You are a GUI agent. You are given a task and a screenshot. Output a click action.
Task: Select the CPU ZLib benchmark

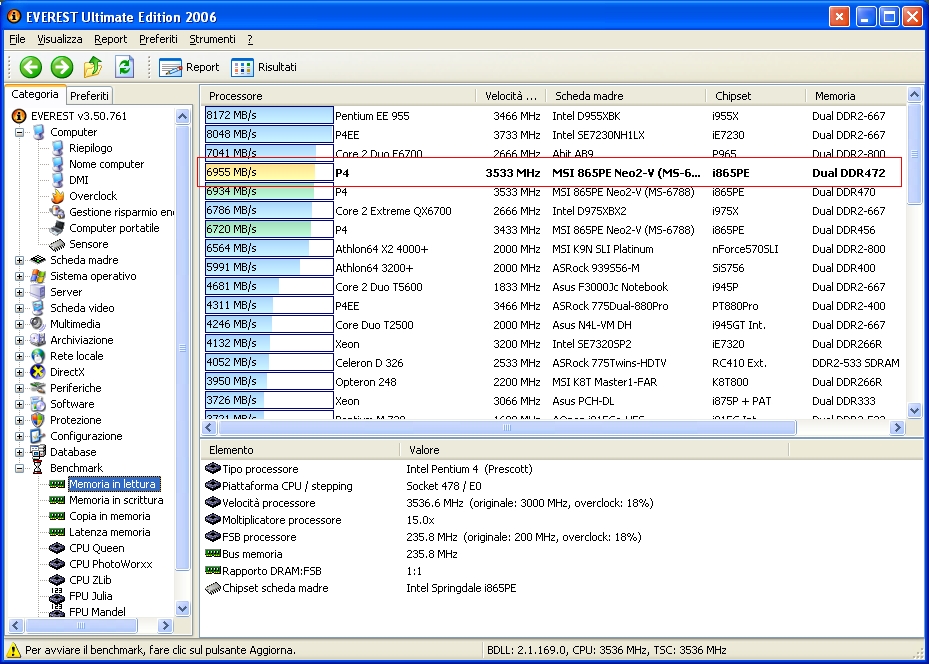point(90,580)
